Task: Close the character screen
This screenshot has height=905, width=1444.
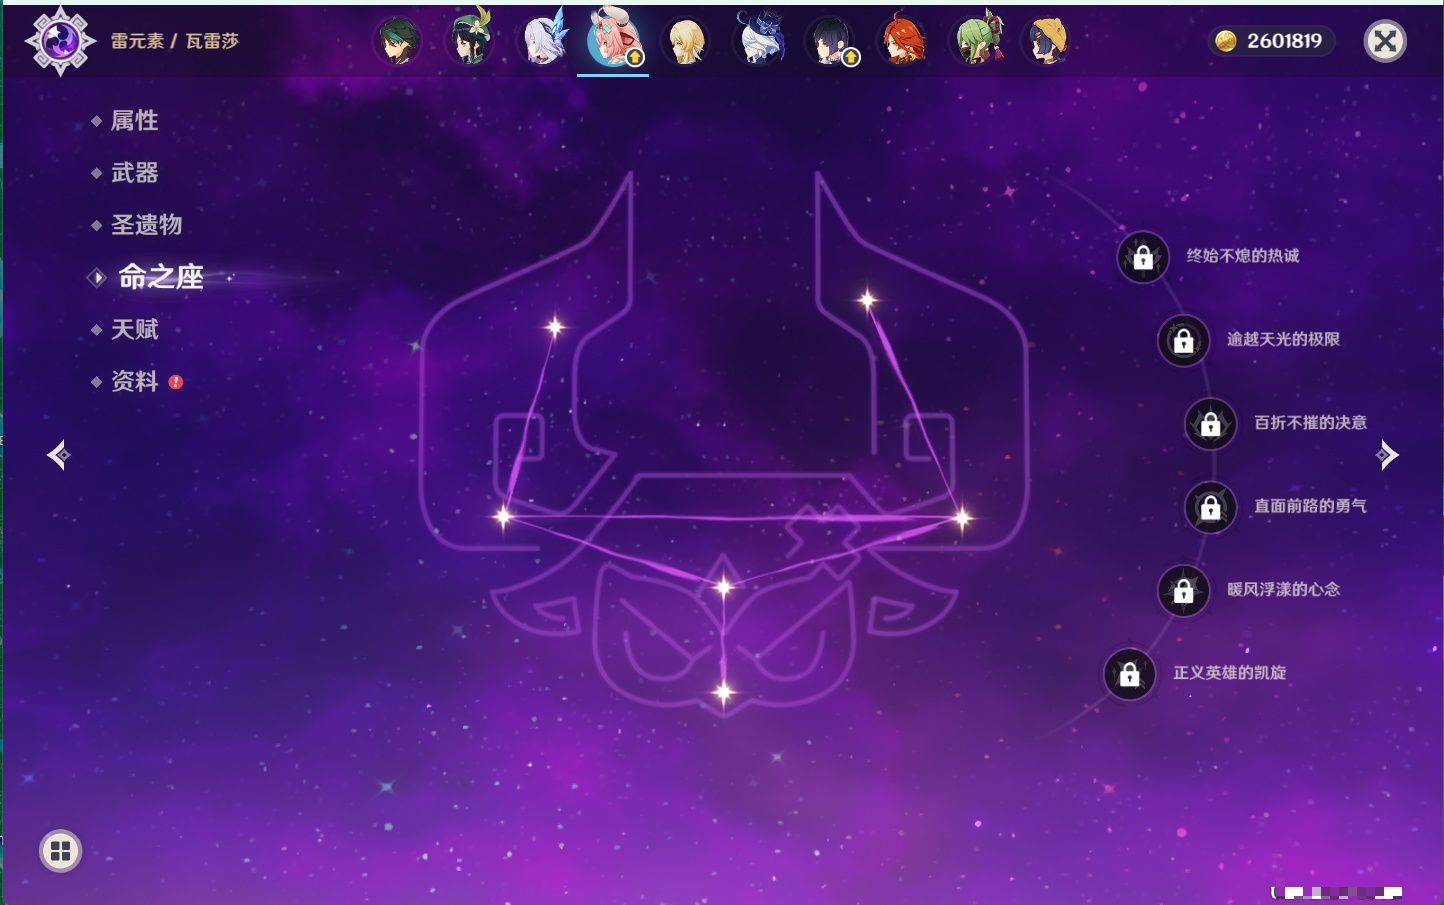Action: point(1385,41)
